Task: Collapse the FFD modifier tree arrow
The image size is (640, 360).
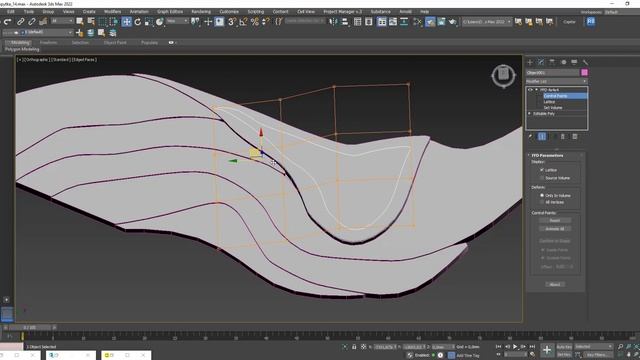Action: (x=536, y=90)
